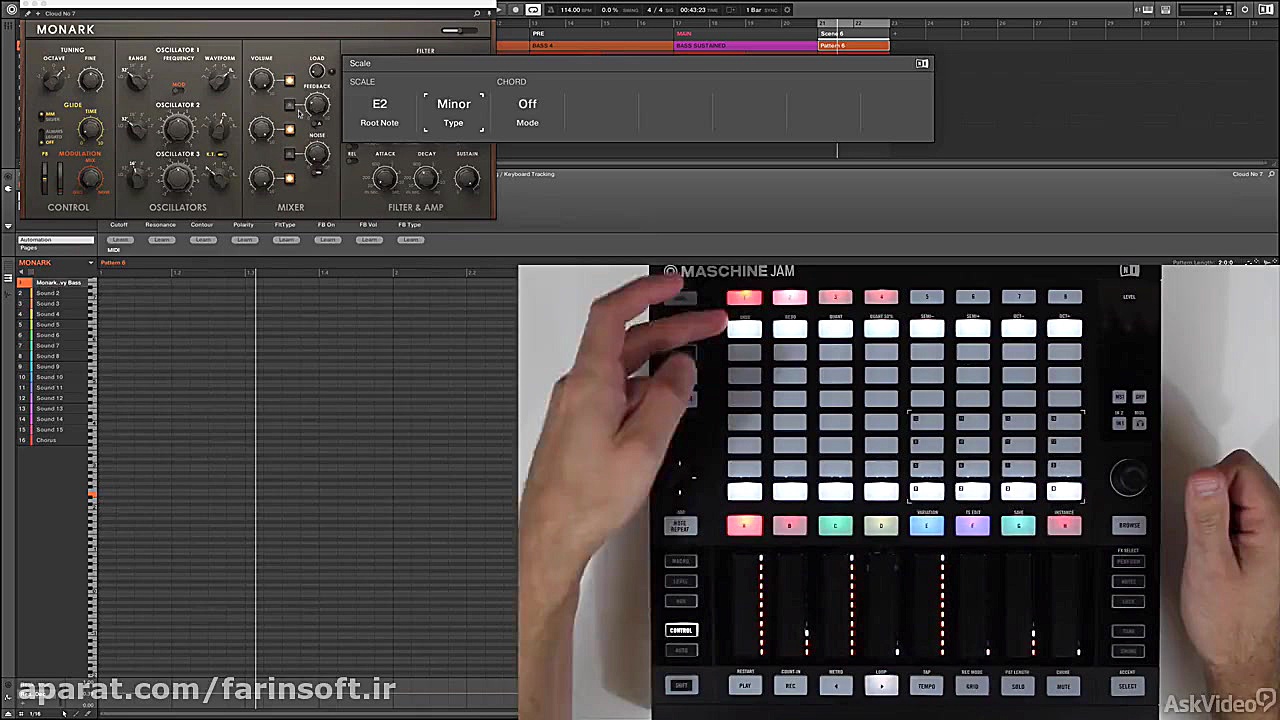
Task: Click Learn under the Resonance parameter
Action: click(161, 240)
